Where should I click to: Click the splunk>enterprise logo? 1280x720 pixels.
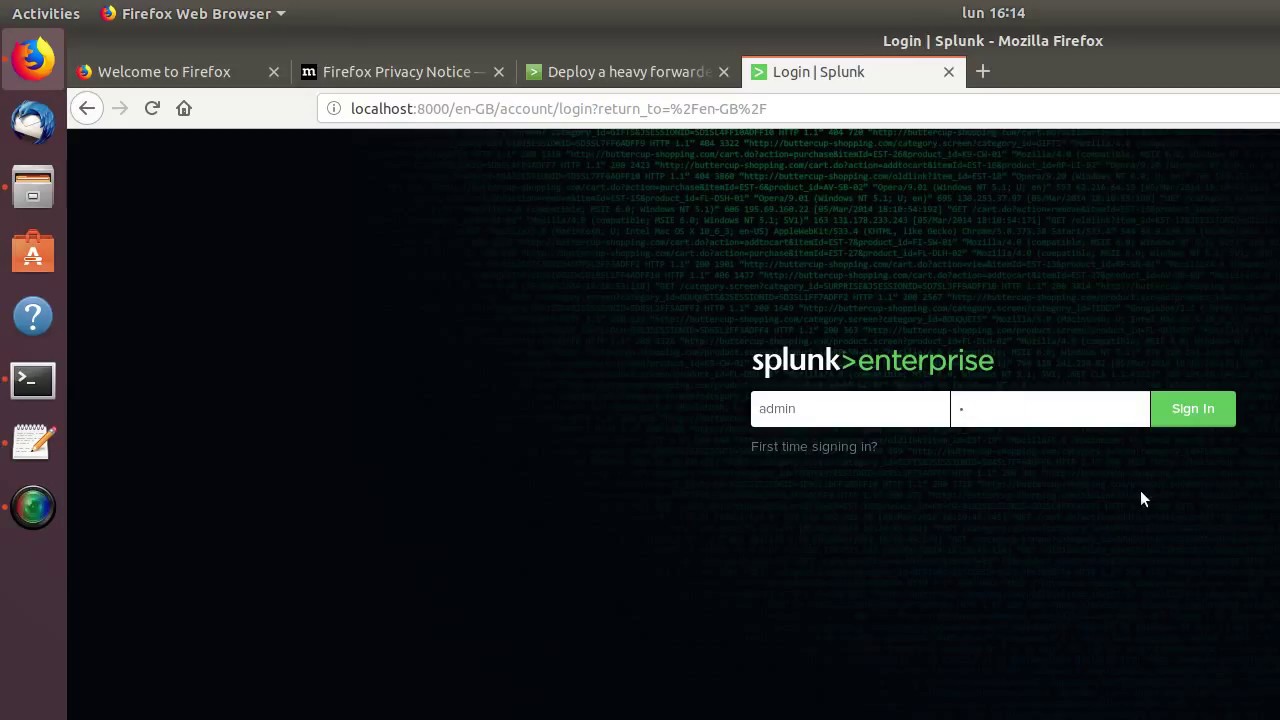click(872, 362)
